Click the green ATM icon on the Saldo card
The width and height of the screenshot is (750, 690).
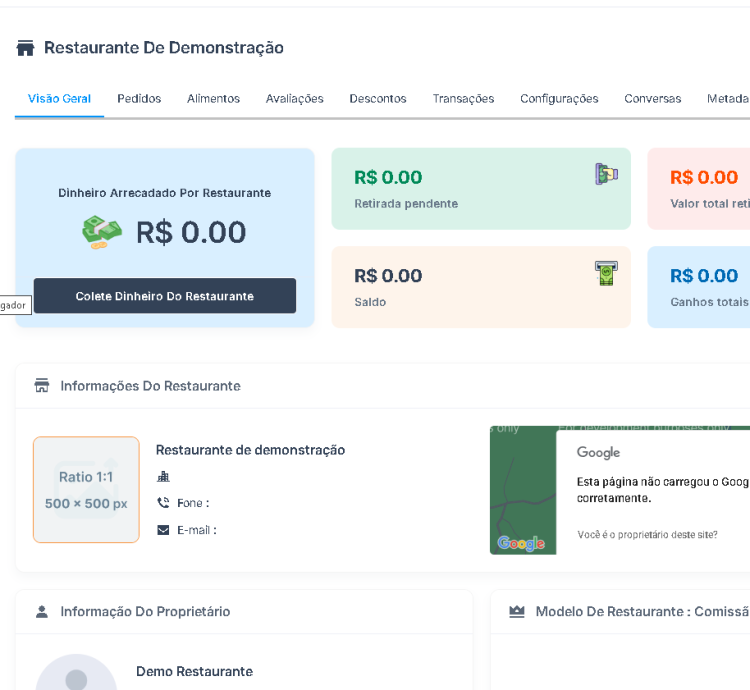[x=606, y=273]
